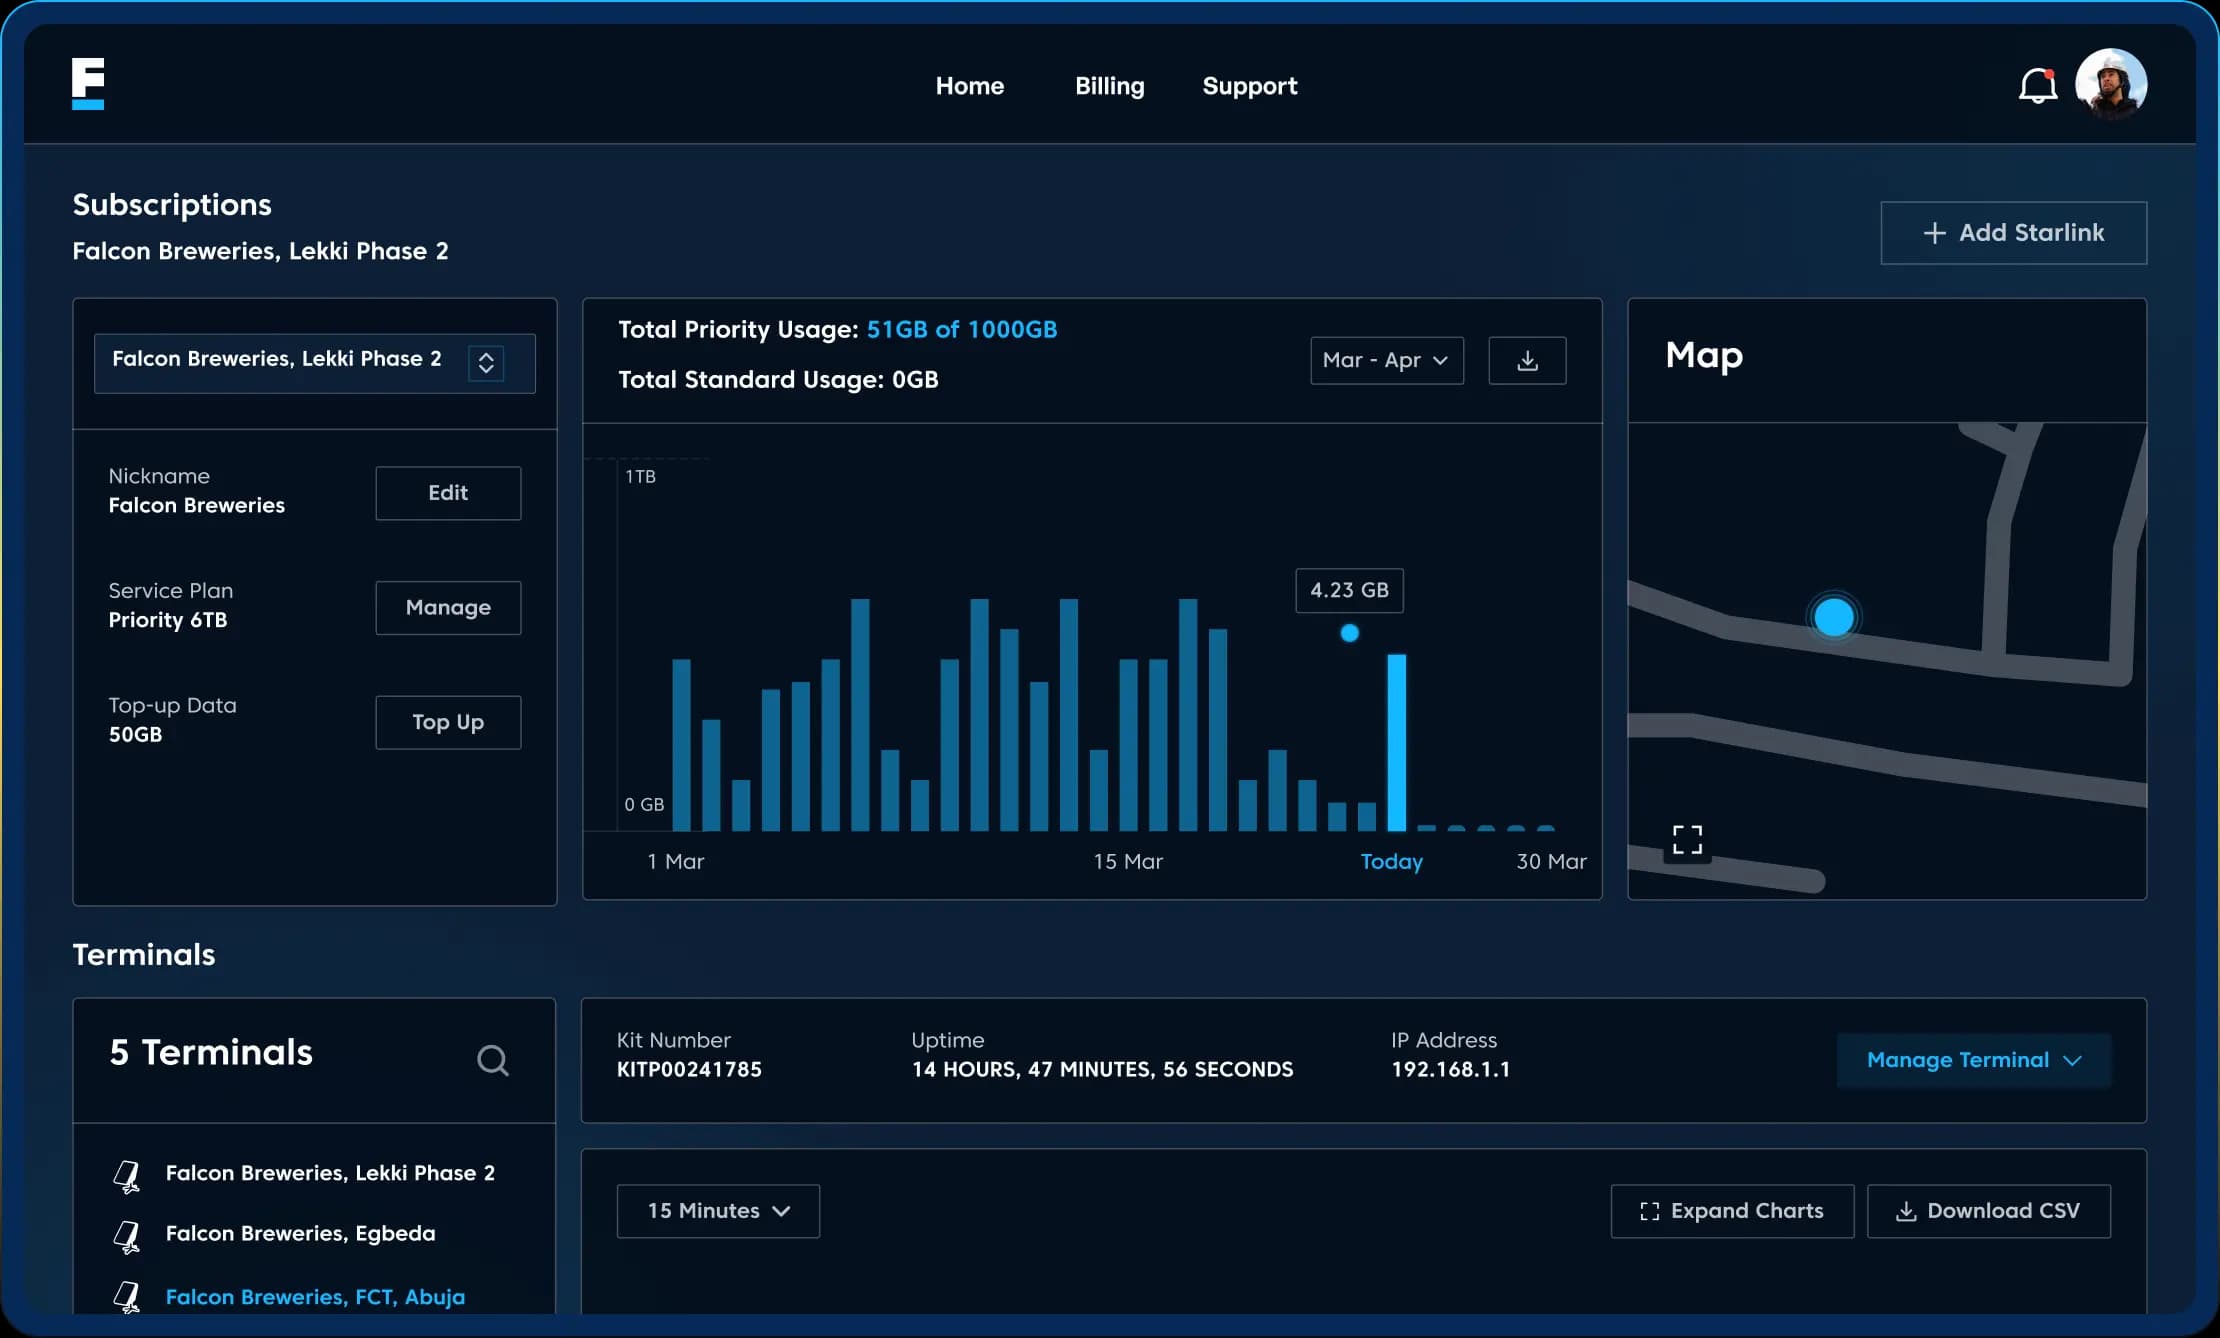
Task: Search the terminals list
Action: click(492, 1060)
